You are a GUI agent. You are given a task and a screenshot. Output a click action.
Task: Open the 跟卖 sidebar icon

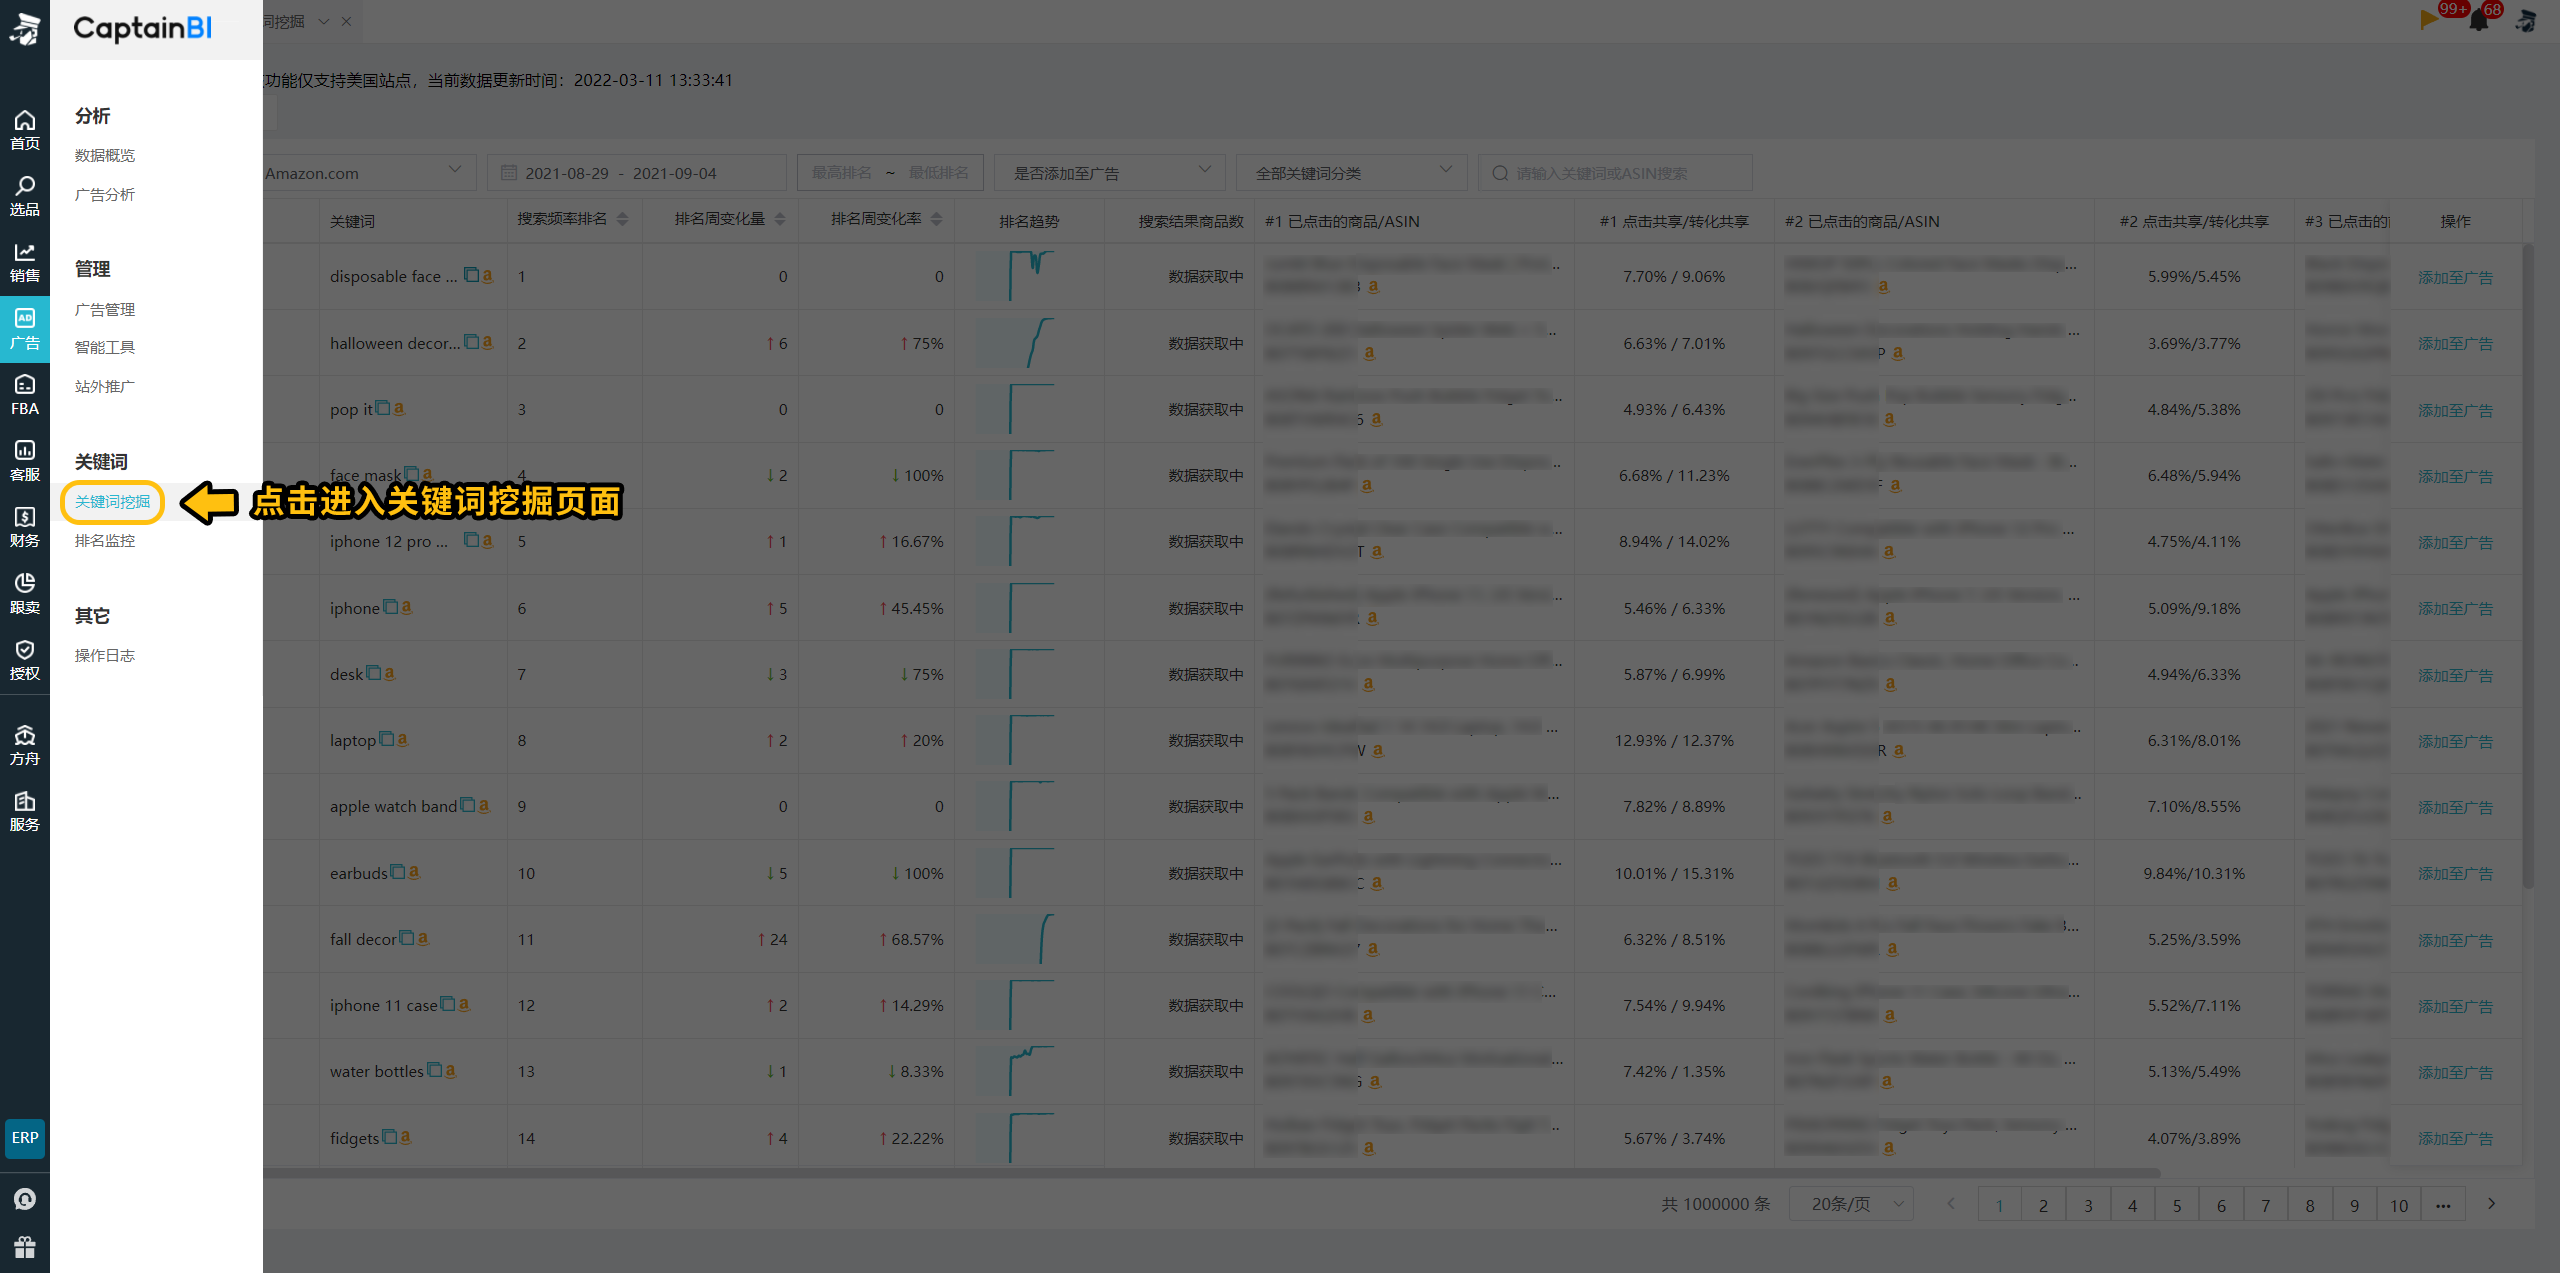point(25,594)
